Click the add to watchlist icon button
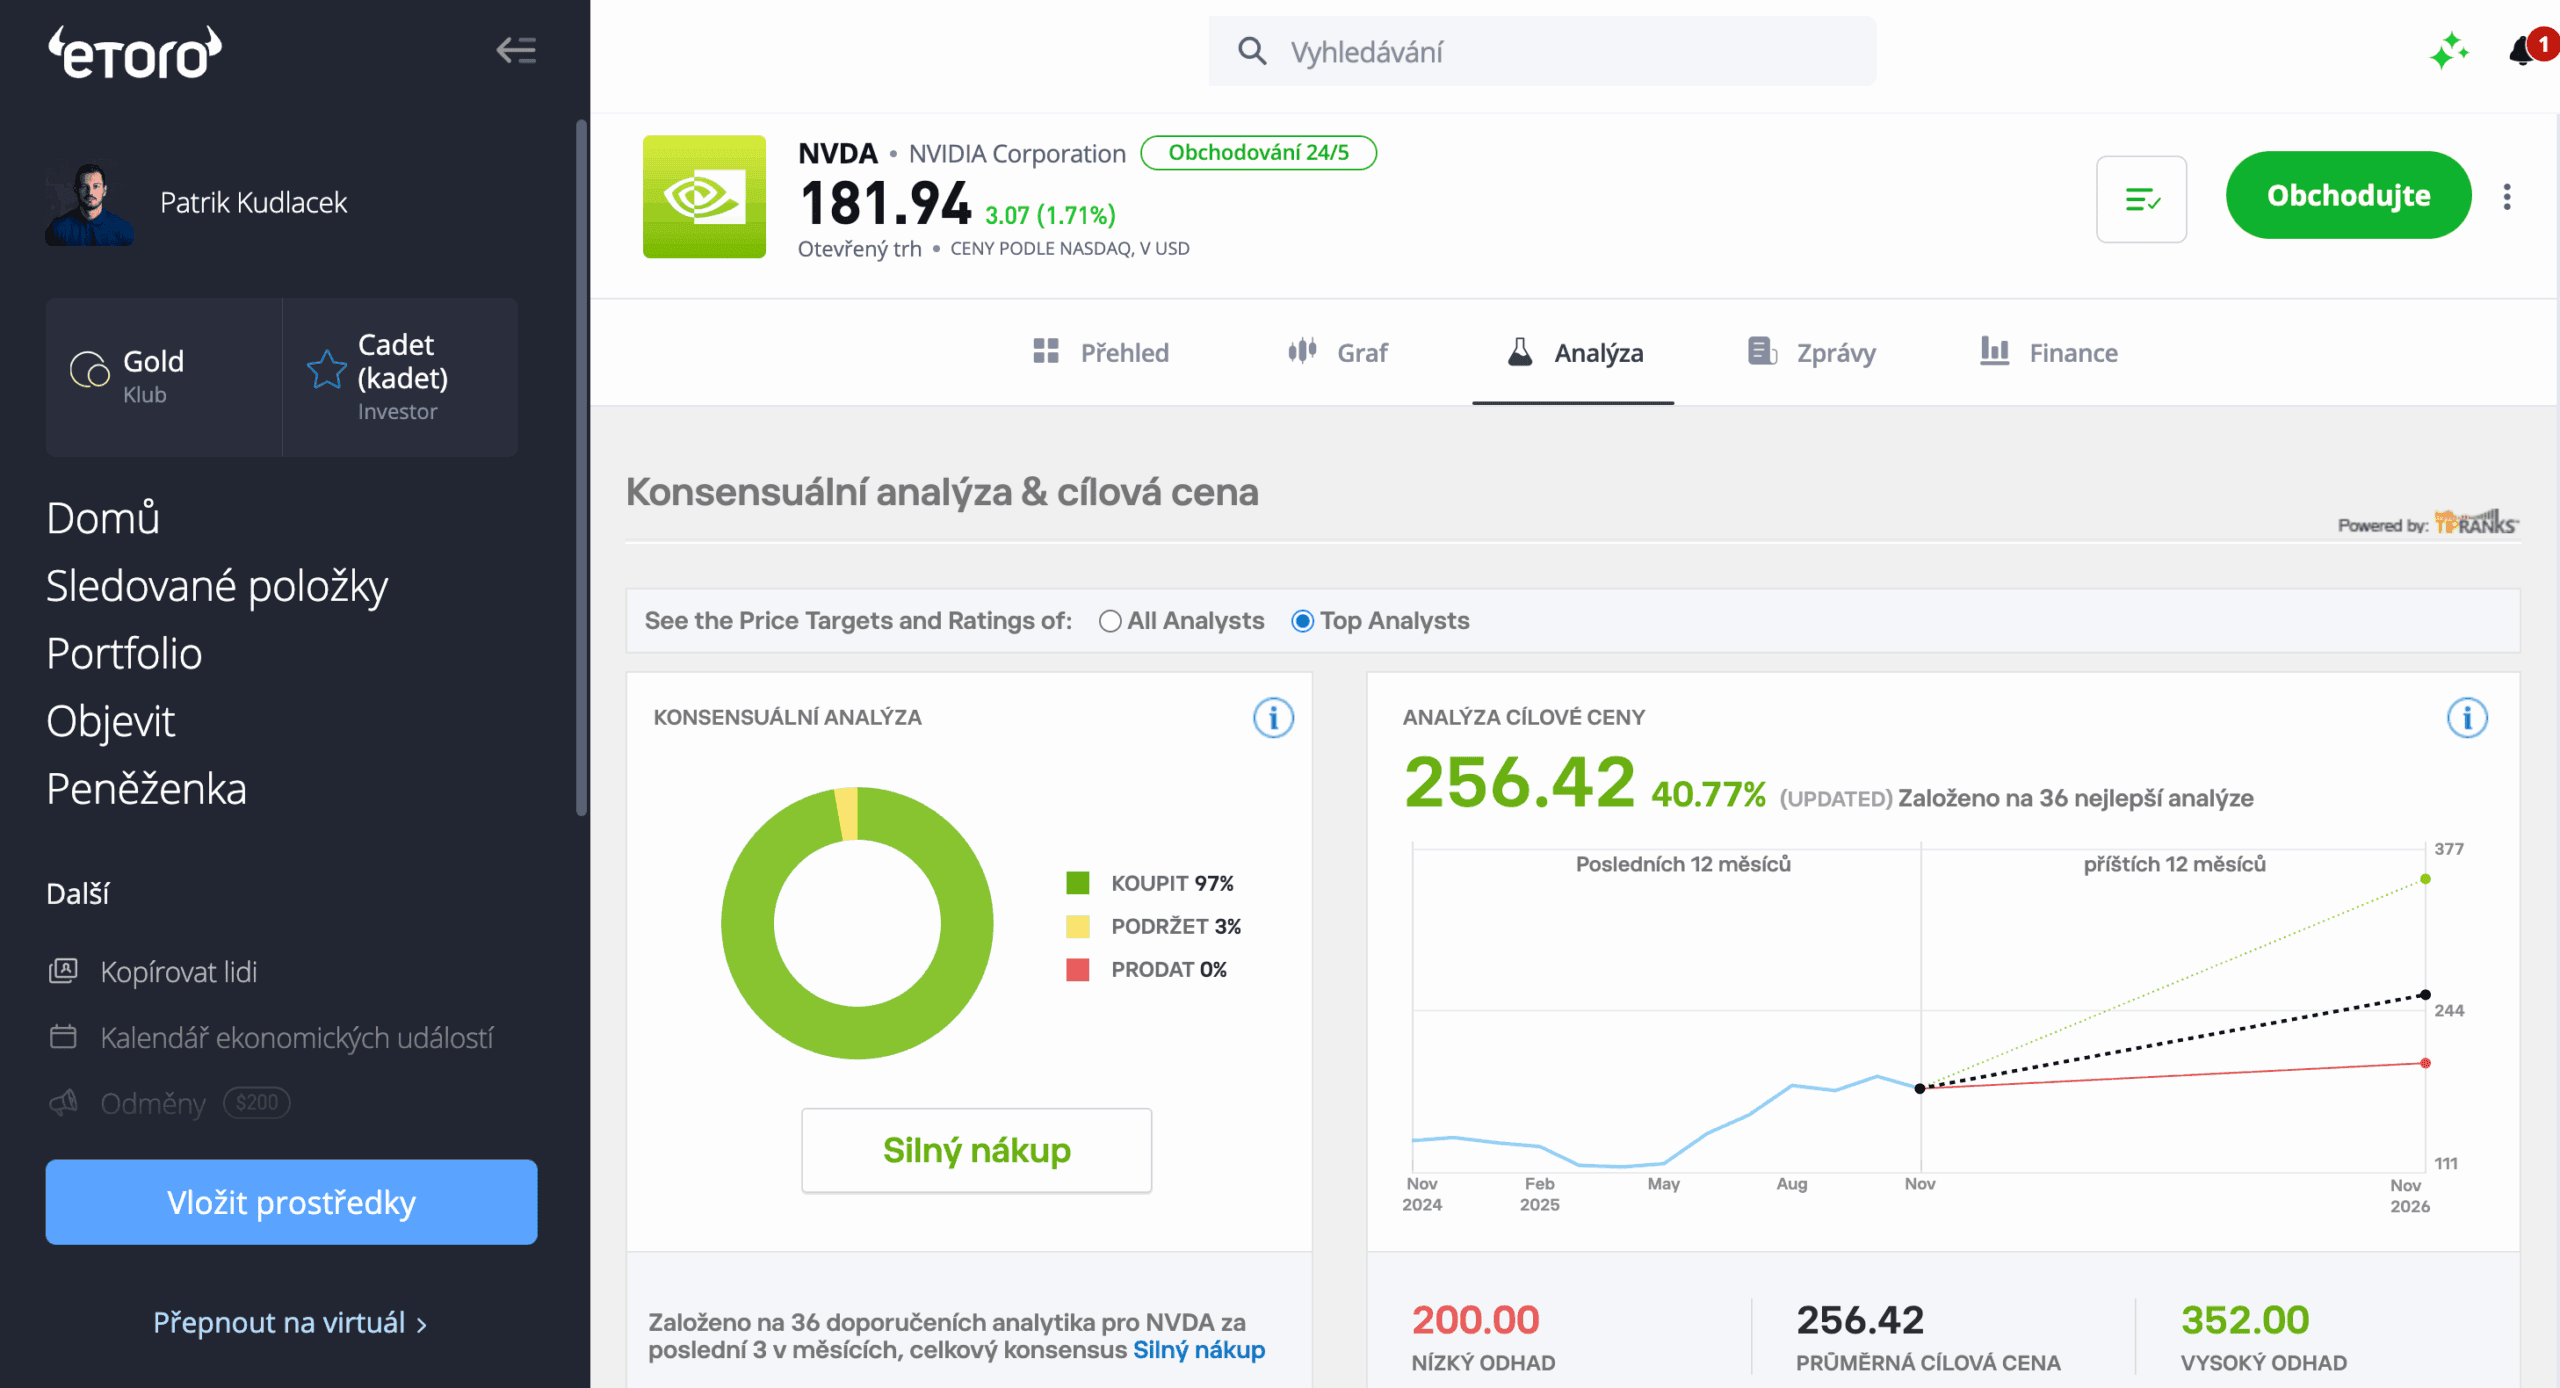2560x1388 pixels. tap(2141, 199)
